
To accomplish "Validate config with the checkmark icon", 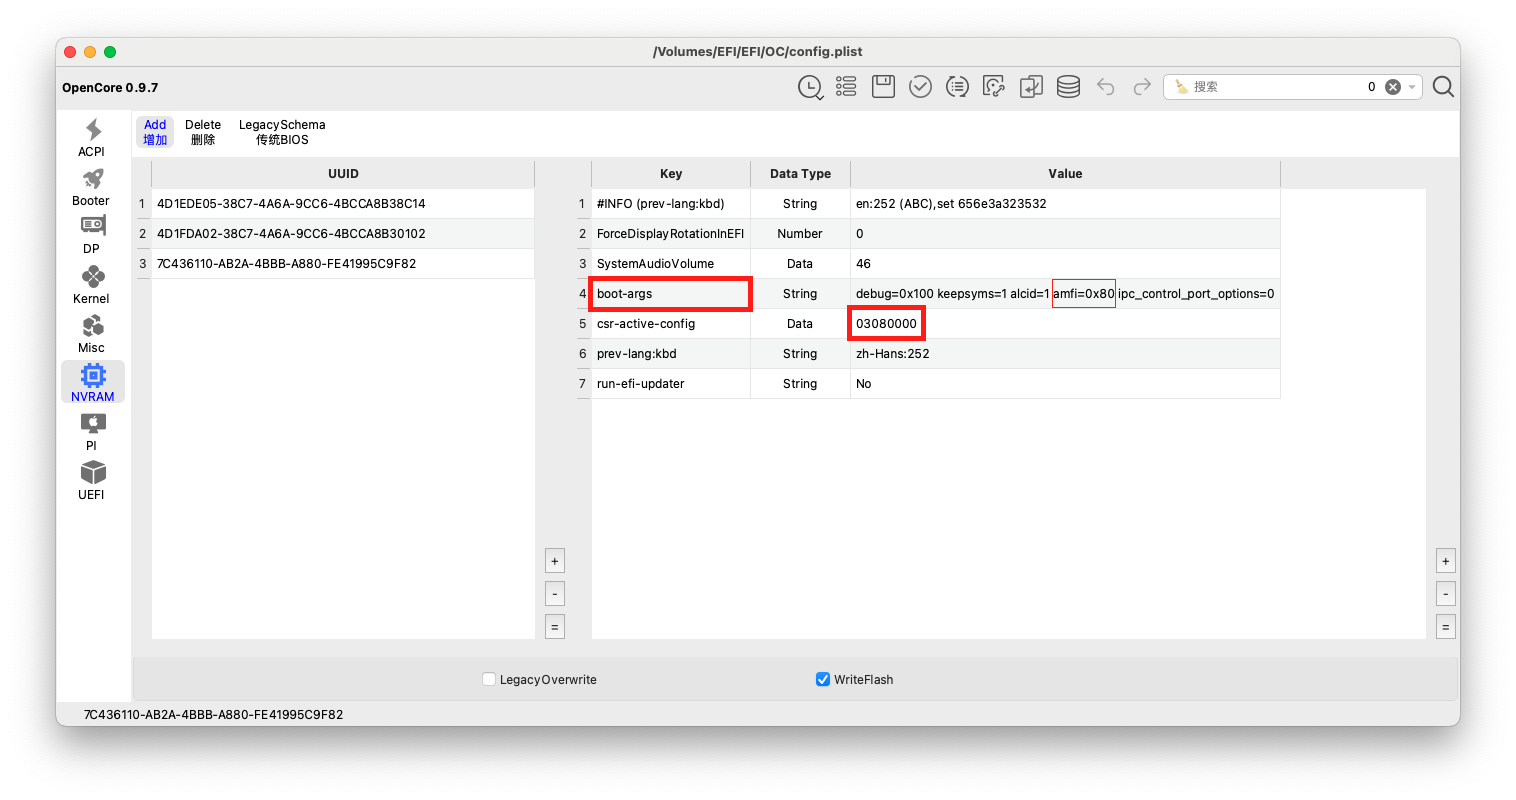I will [x=920, y=87].
